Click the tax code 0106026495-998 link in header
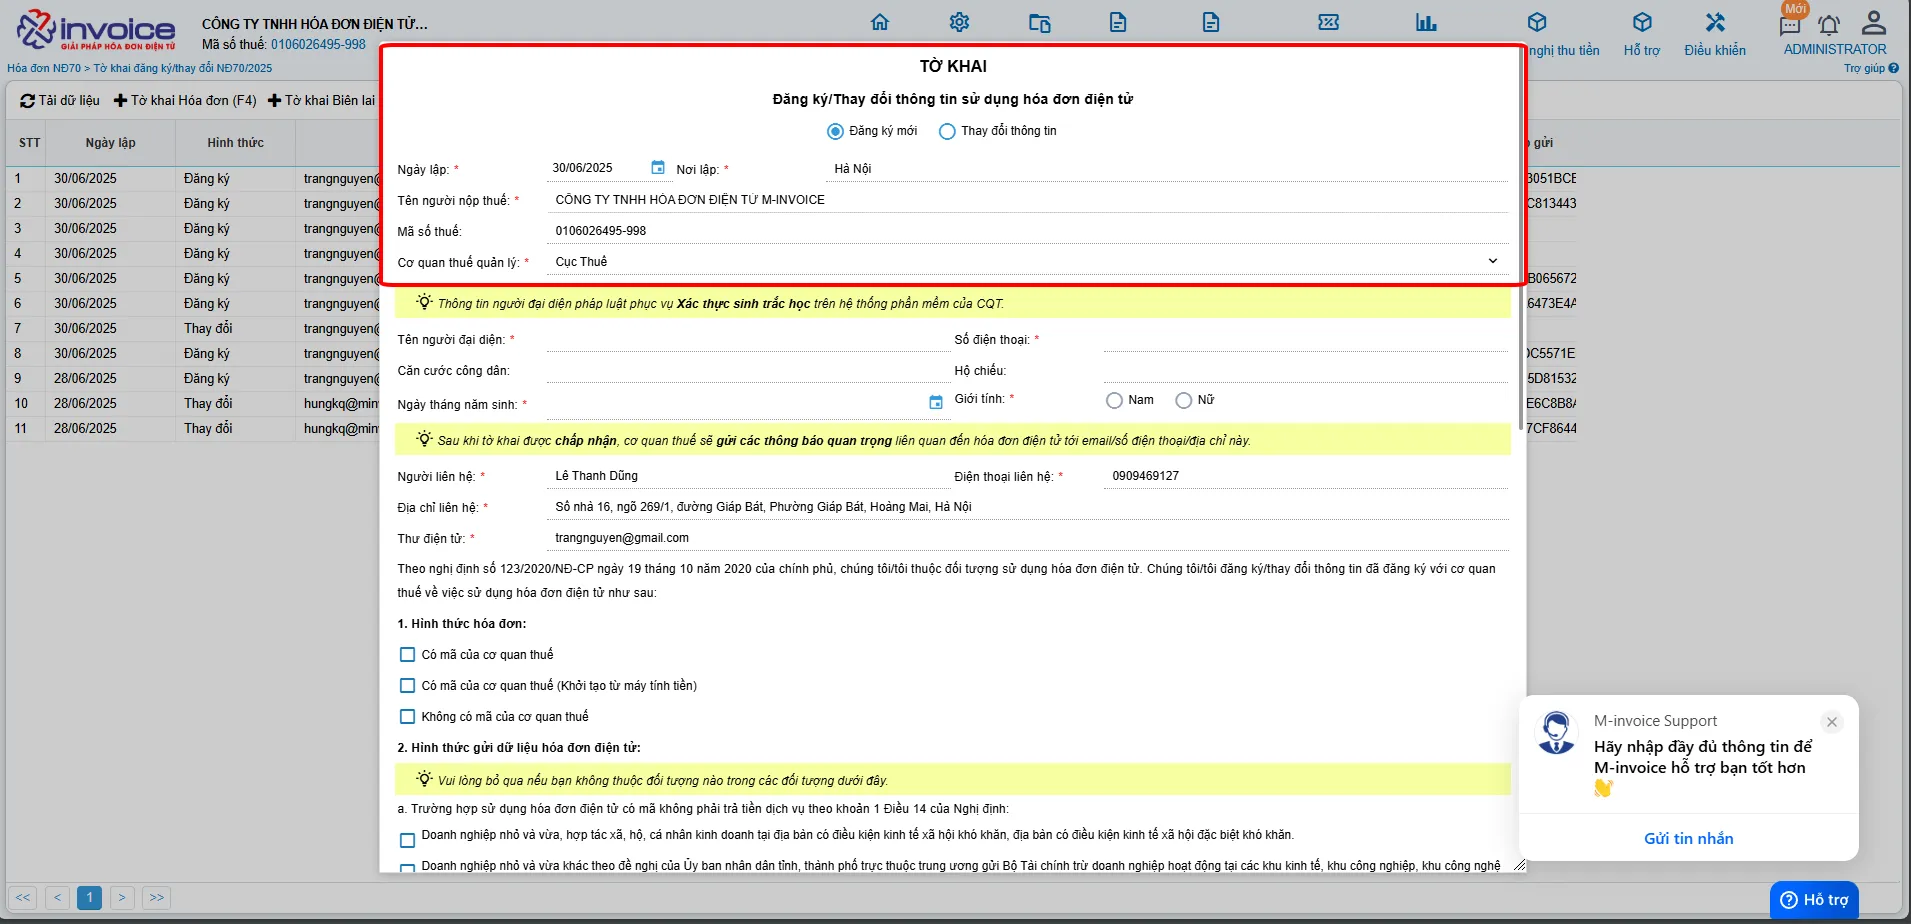This screenshot has height=924, width=1911. 318,44
